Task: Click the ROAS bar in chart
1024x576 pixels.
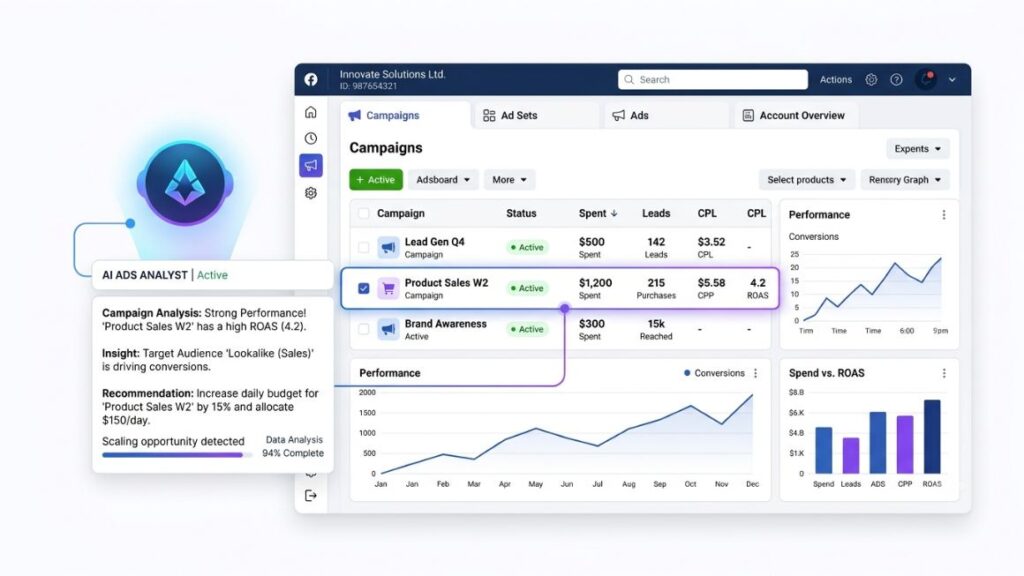Action: pos(932,436)
